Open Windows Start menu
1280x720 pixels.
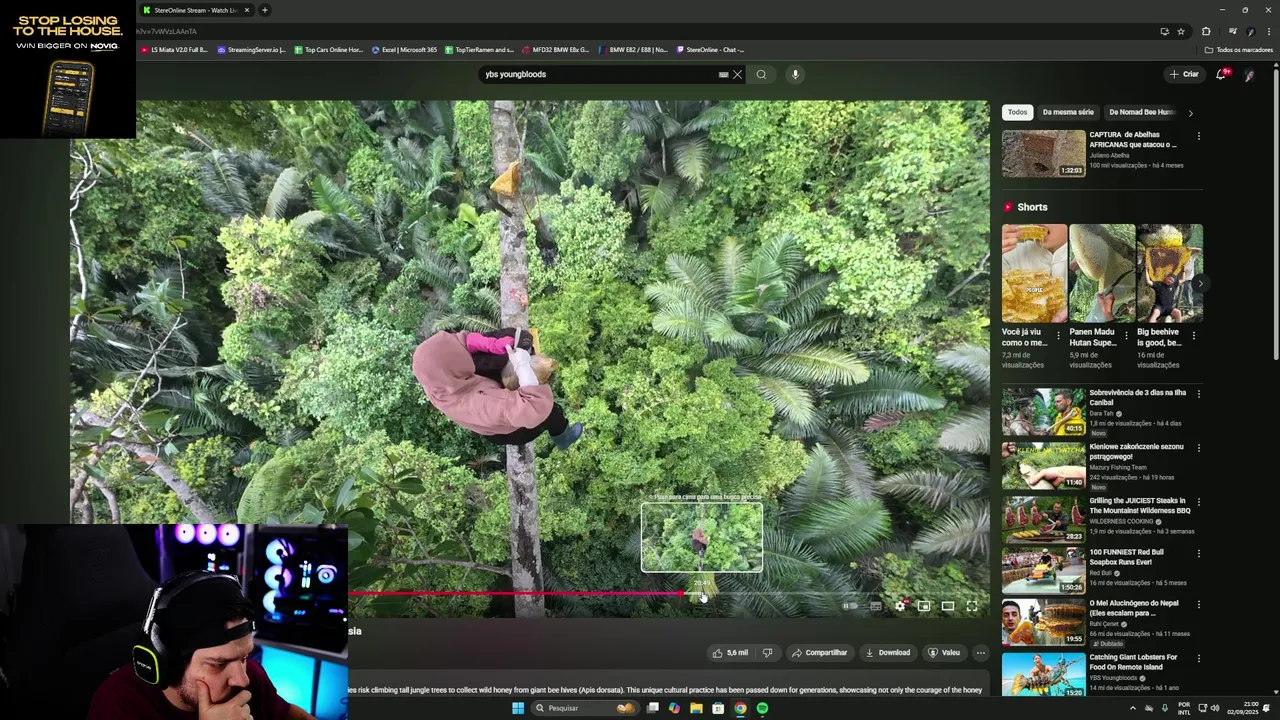click(518, 708)
